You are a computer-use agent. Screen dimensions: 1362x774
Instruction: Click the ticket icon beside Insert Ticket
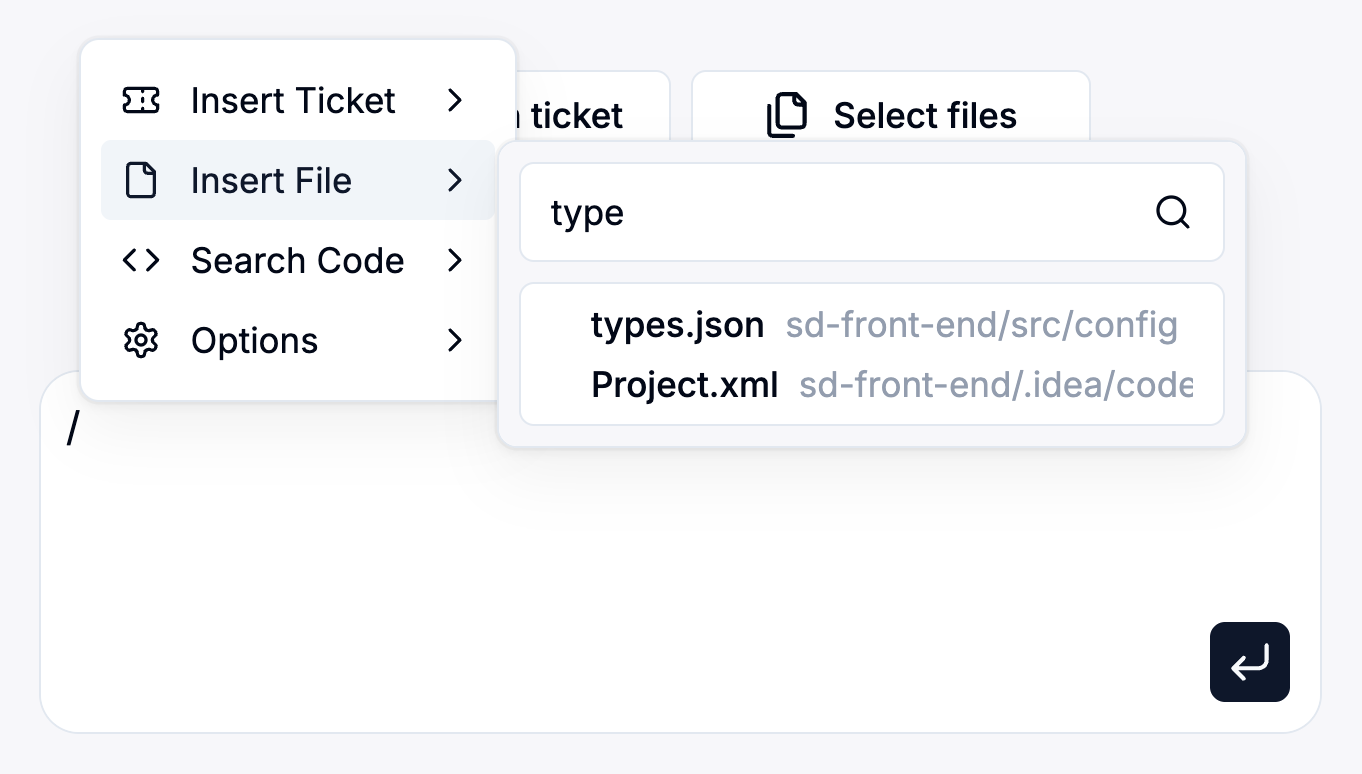141,100
